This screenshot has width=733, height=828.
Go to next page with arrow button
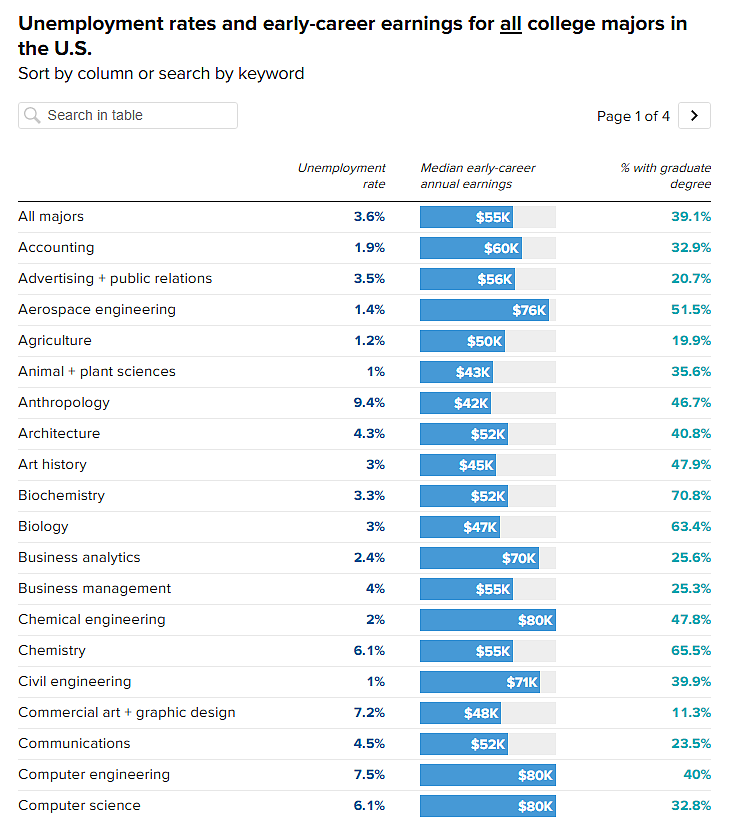point(694,116)
